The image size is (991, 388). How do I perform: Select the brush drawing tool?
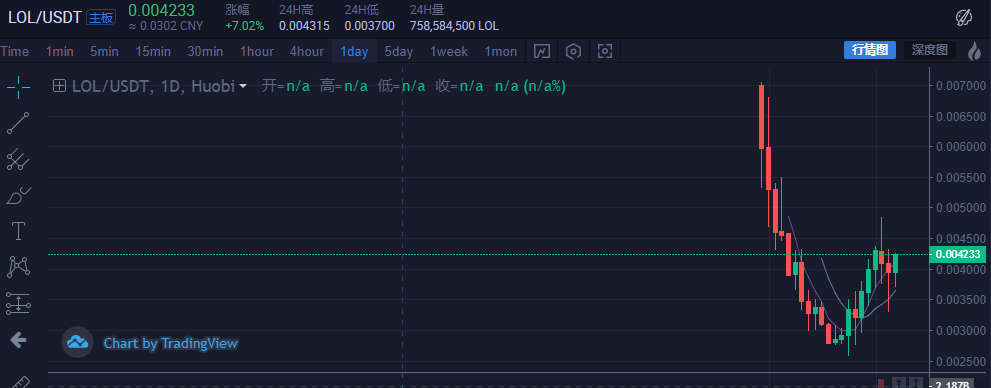(x=18, y=196)
